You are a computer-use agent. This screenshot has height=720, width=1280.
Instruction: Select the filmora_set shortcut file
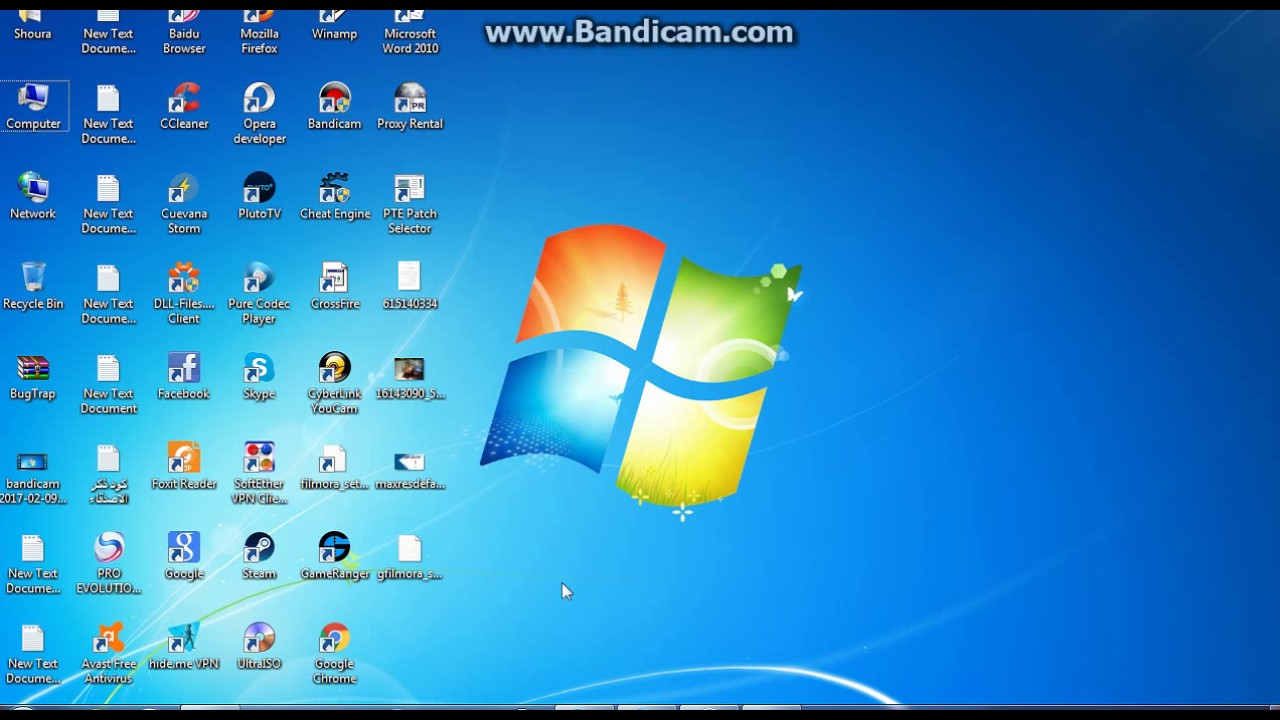pyautogui.click(x=334, y=467)
